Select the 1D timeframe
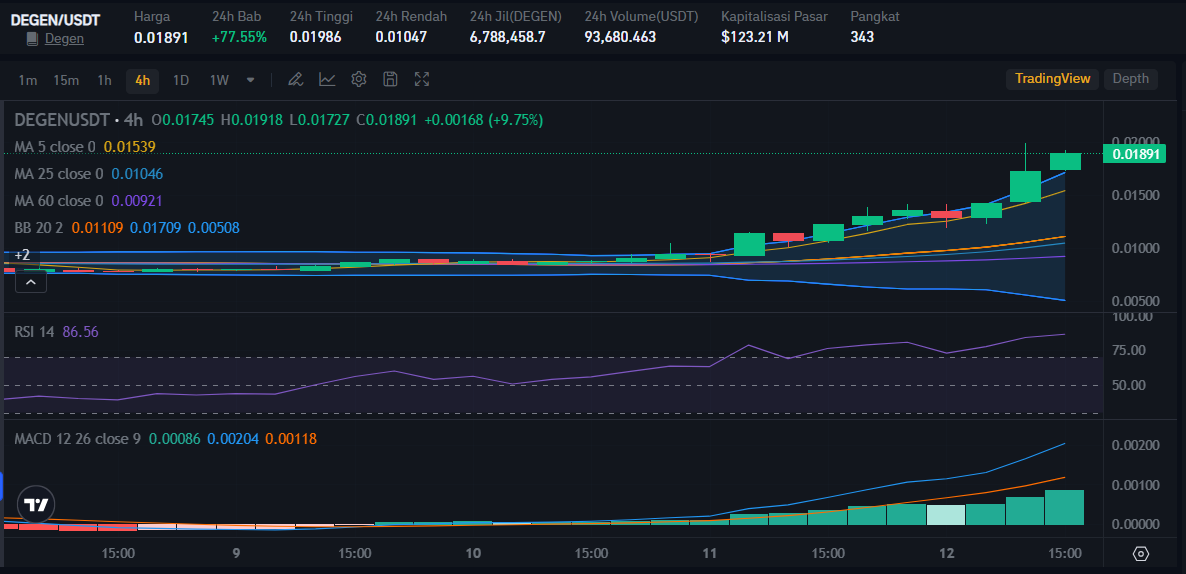 [181, 80]
